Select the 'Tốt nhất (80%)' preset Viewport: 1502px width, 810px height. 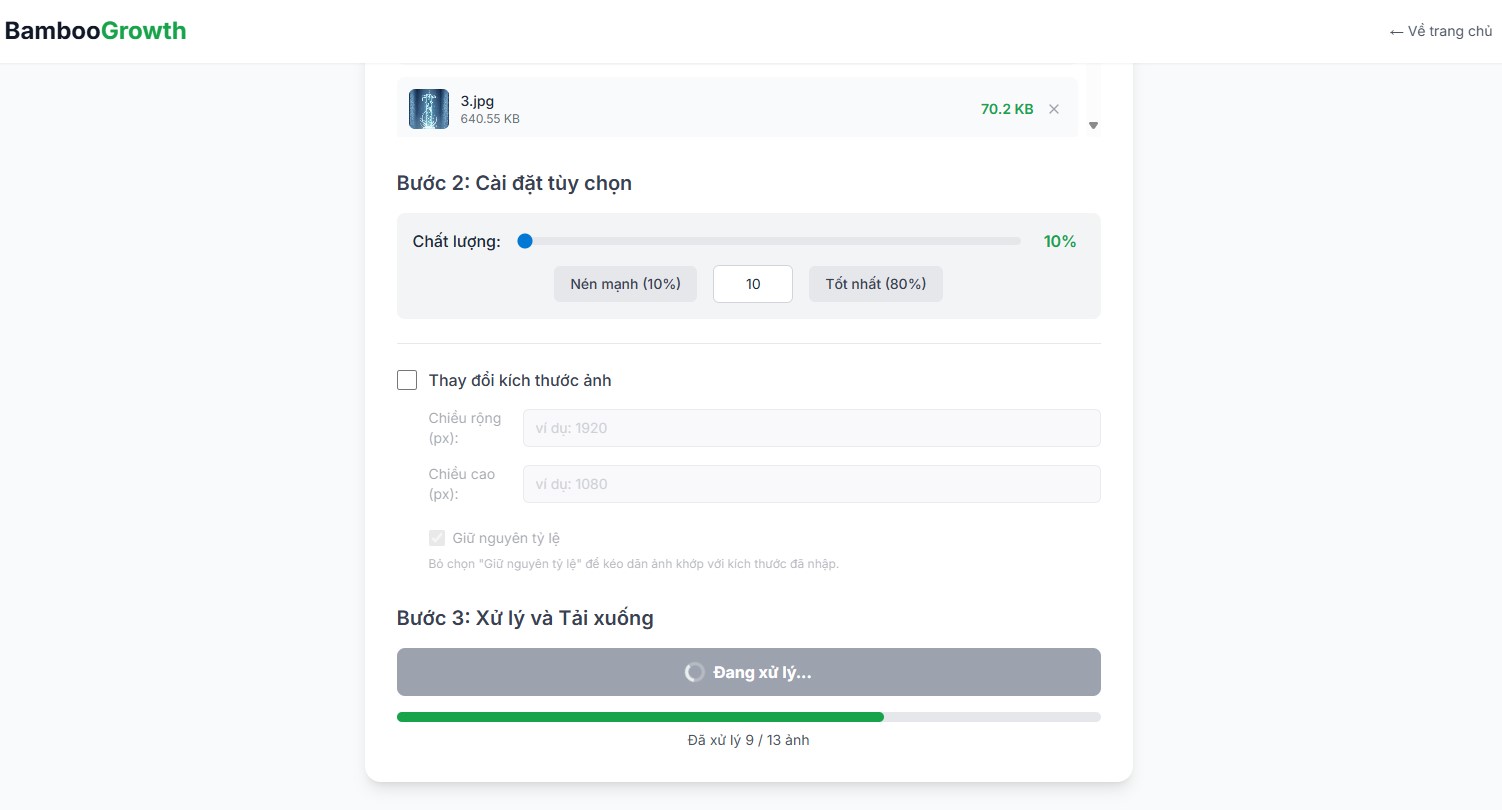pos(876,284)
